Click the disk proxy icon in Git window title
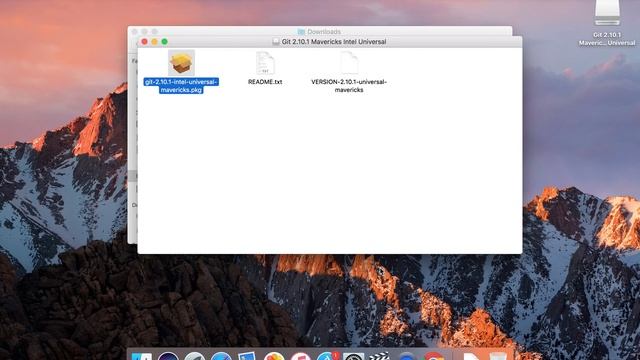 click(x=276, y=42)
